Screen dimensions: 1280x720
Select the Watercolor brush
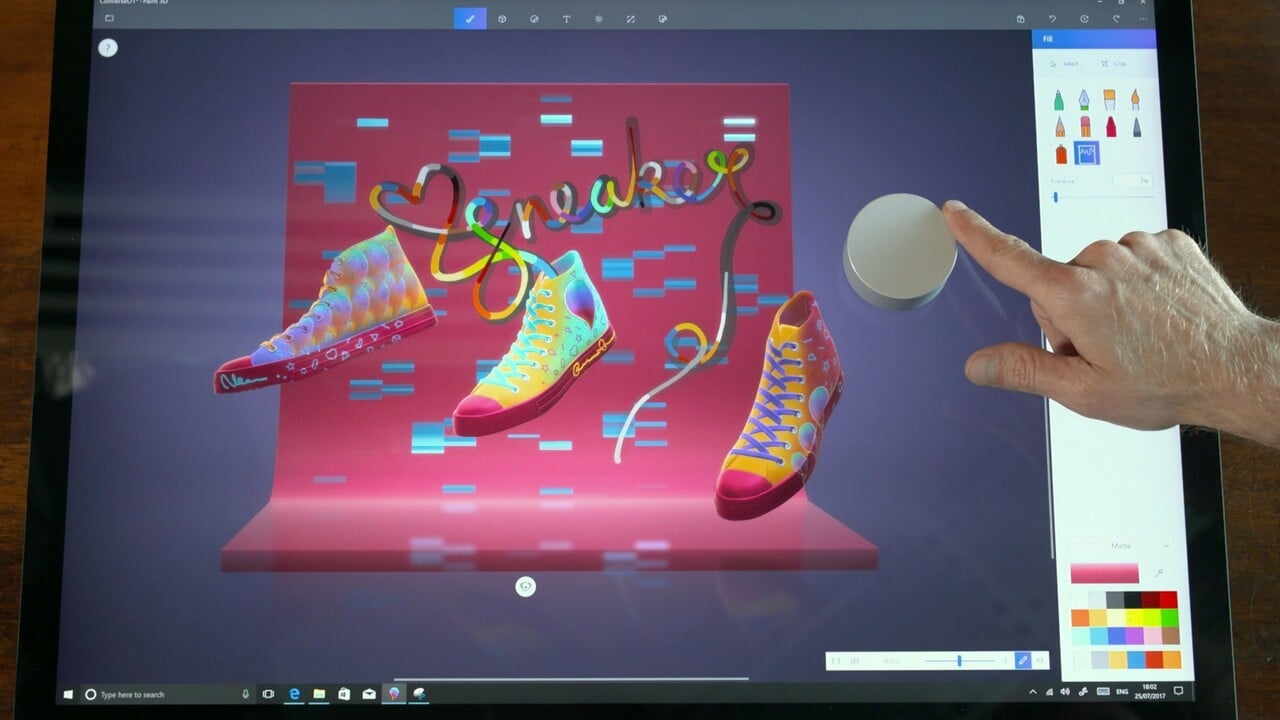[1136, 99]
